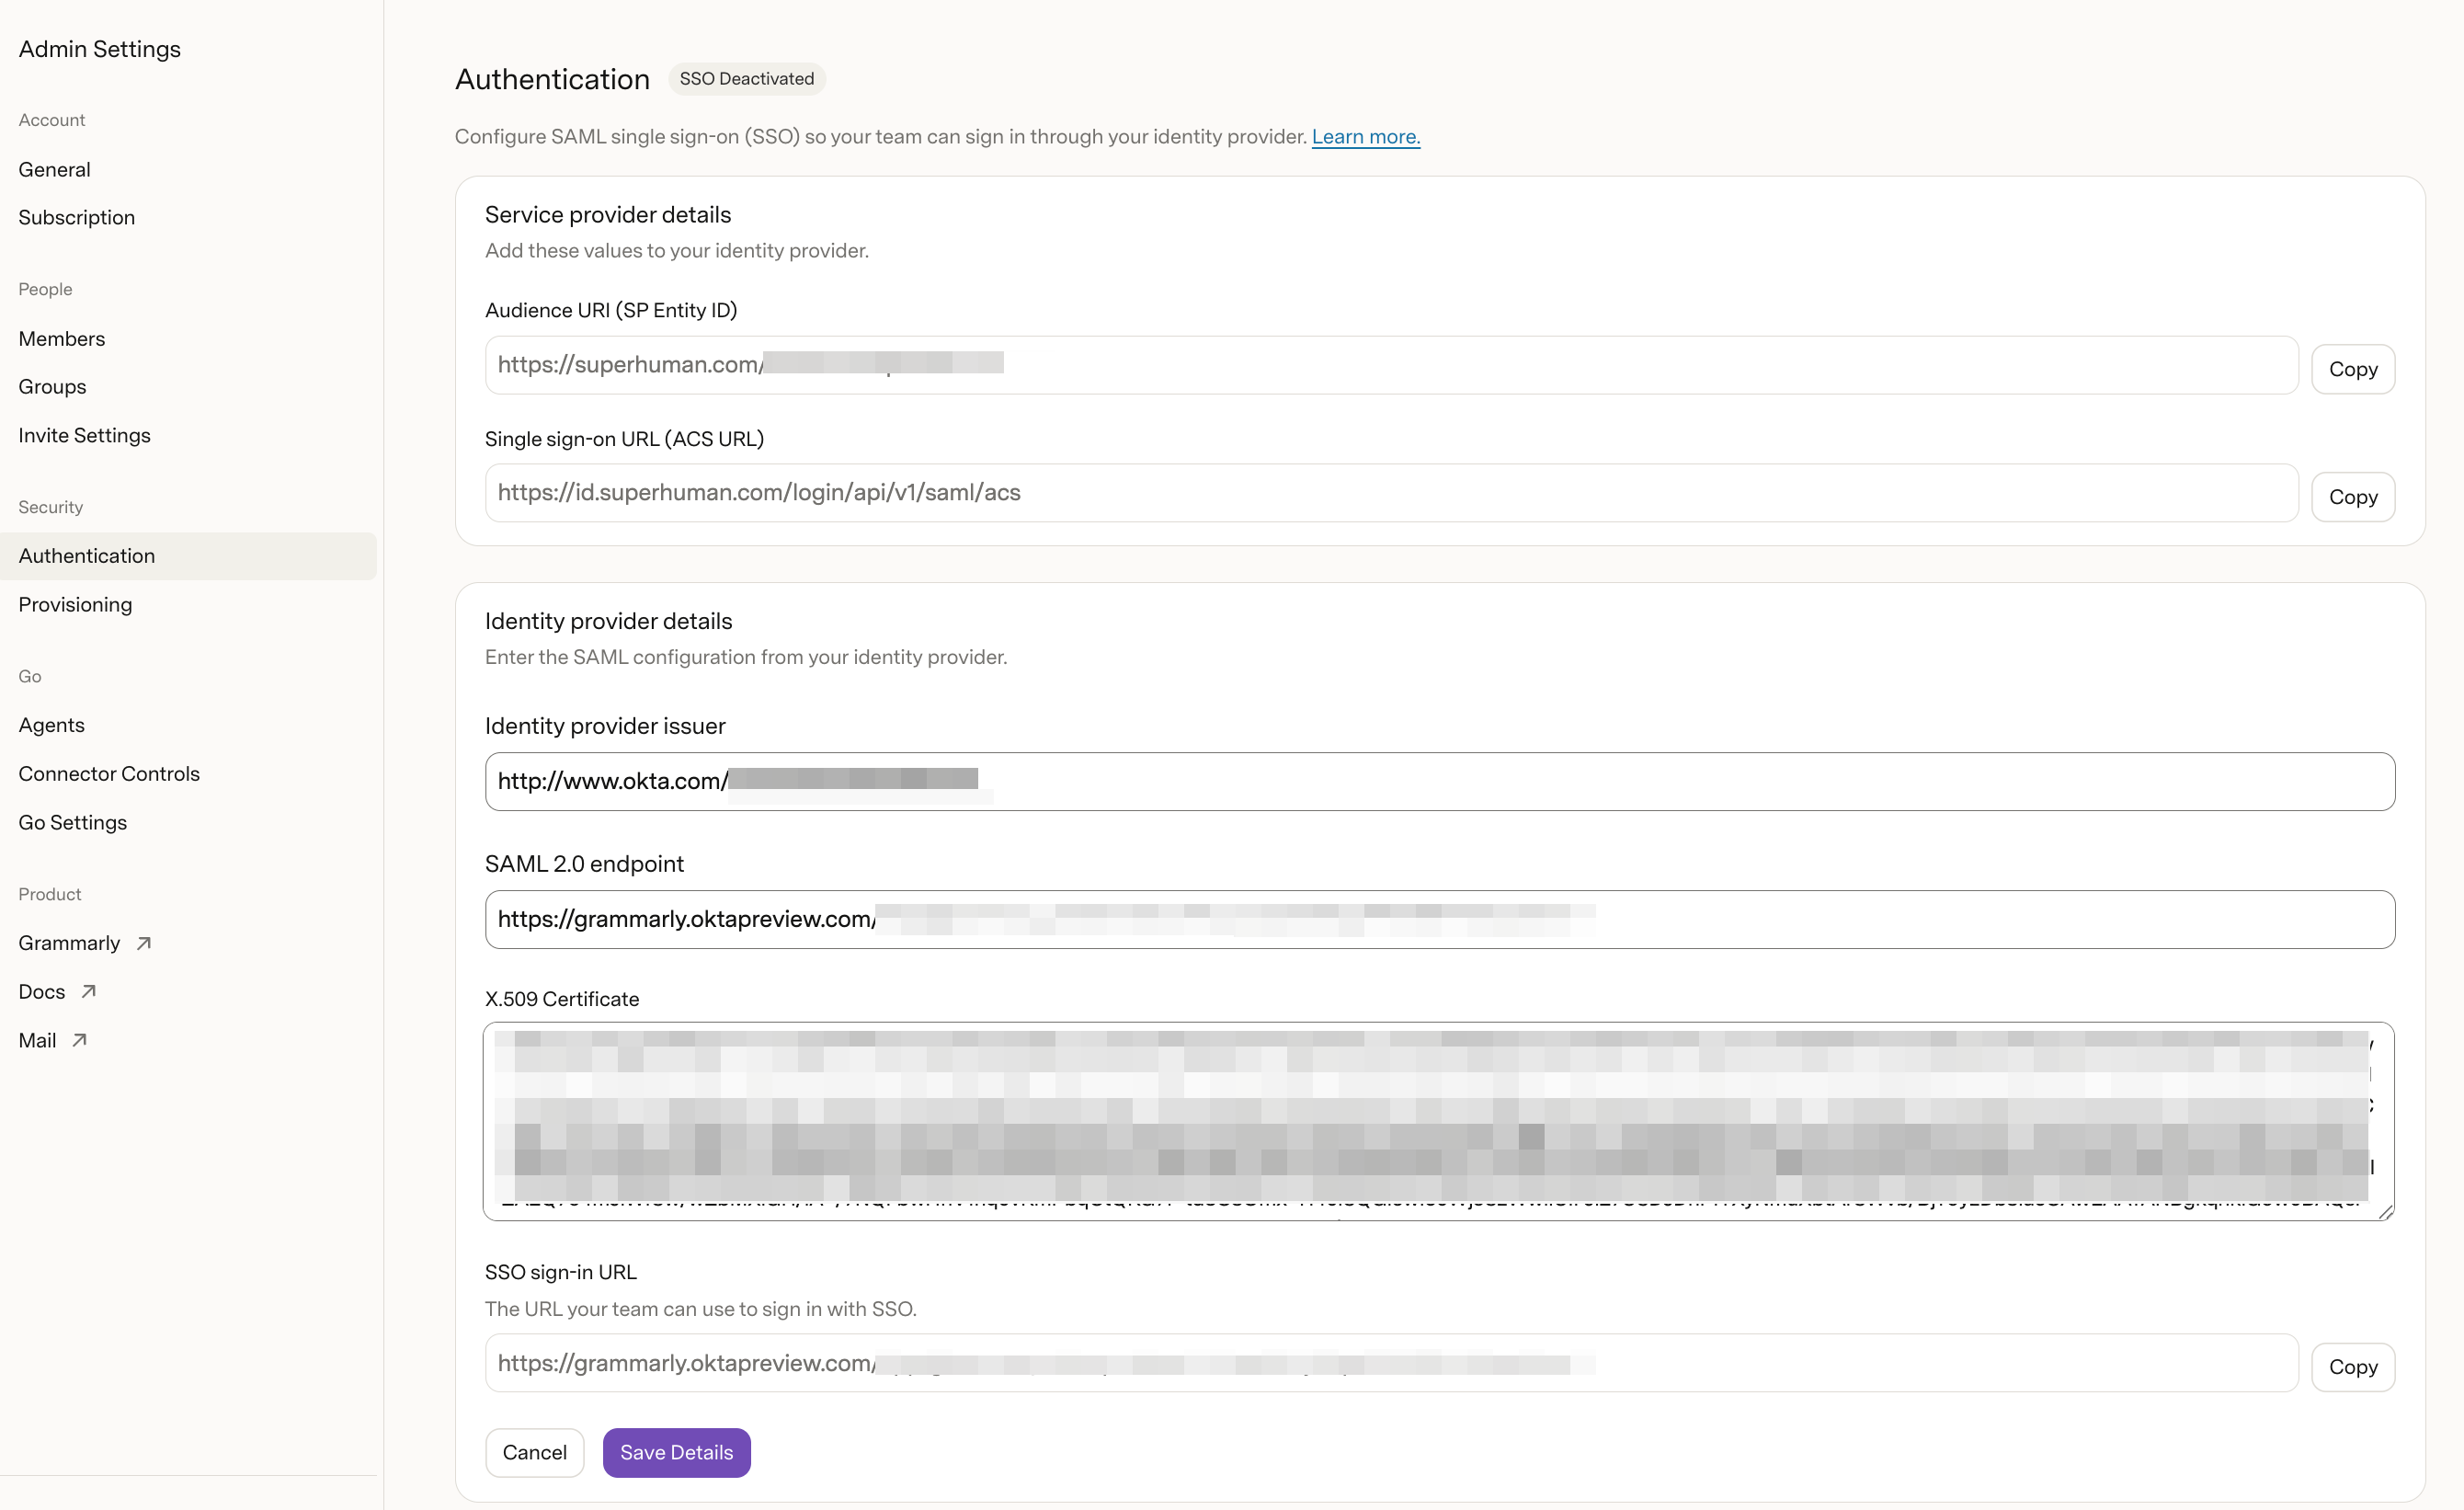
Task: Copy the SSO sign-in URL
Action: [2352, 1367]
